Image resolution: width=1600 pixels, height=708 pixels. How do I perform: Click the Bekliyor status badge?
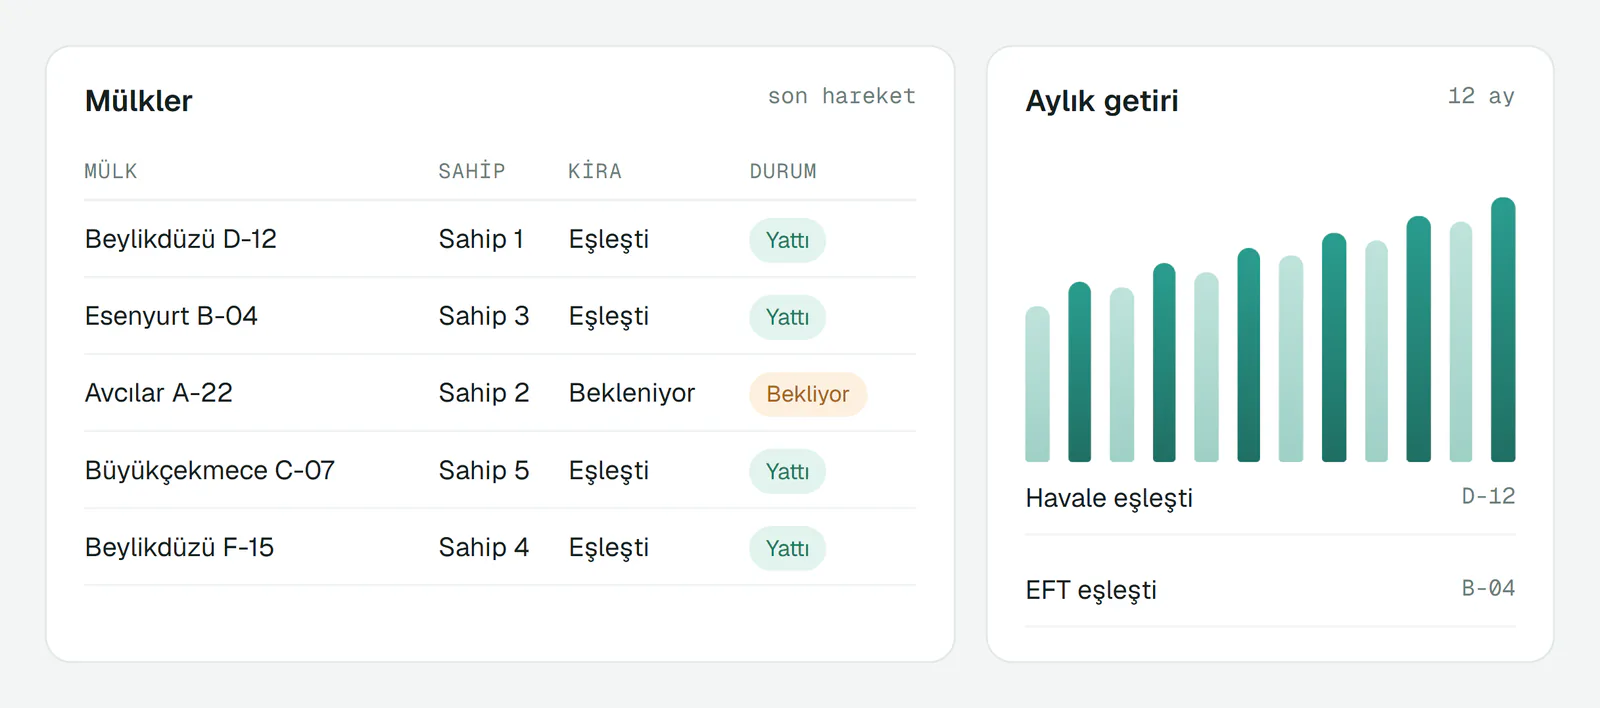click(x=808, y=394)
